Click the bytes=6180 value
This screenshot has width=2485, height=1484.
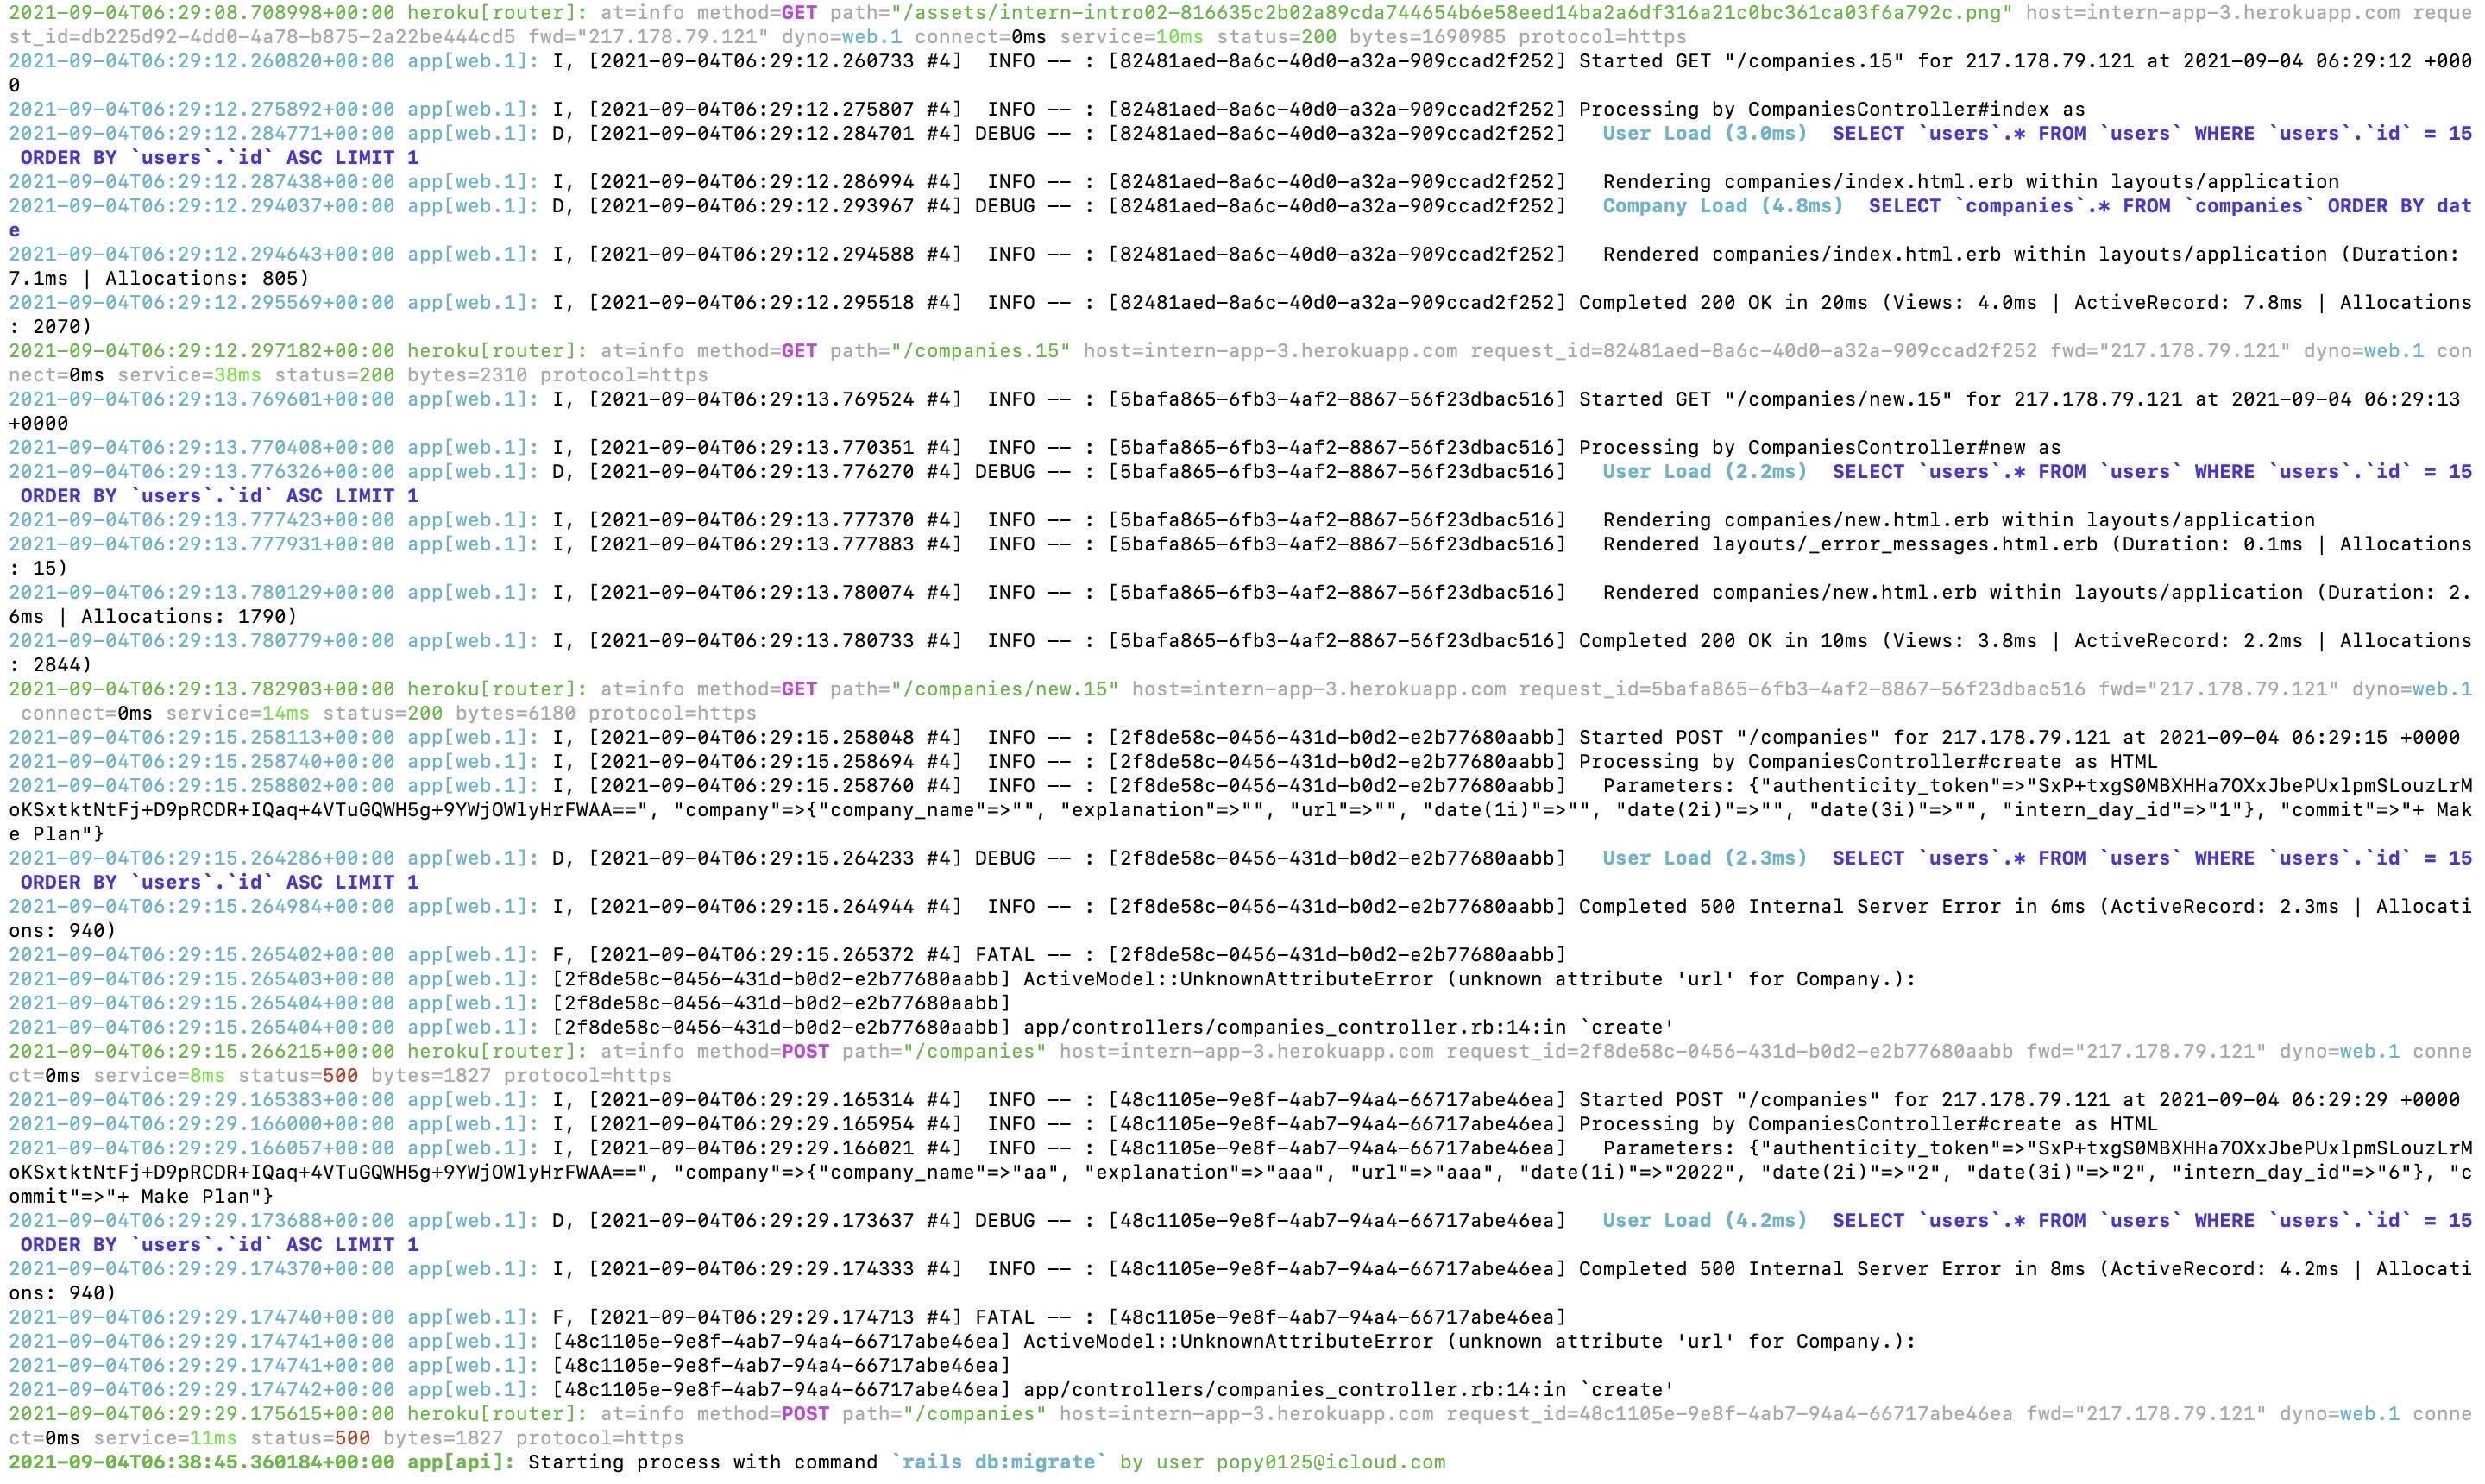click(x=515, y=713)
